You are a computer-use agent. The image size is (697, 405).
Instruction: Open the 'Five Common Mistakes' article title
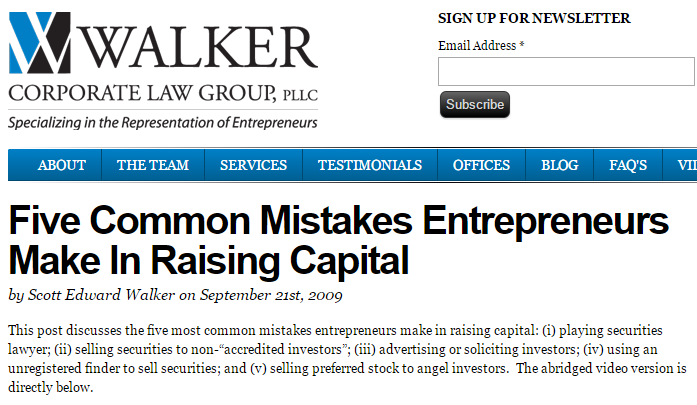click(338, 240)
